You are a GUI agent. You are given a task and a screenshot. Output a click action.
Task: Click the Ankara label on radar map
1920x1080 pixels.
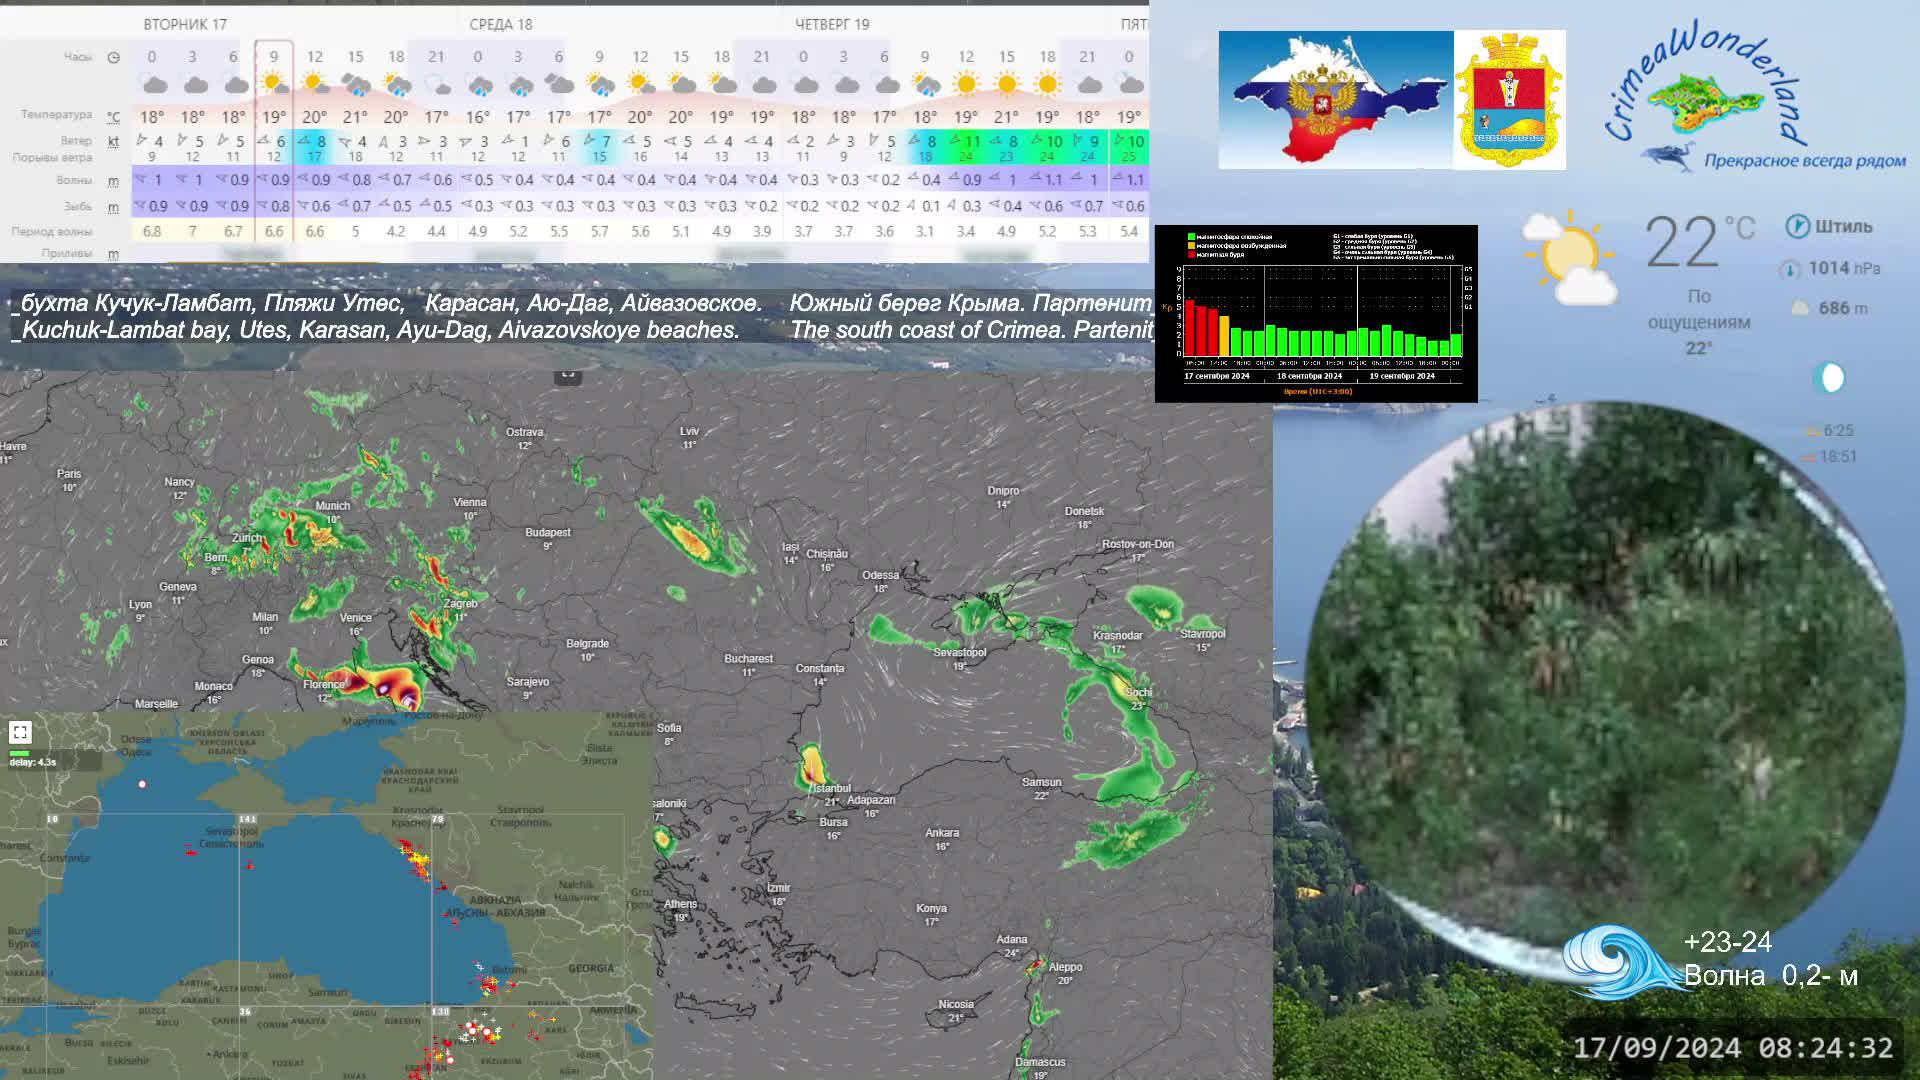pyautogui.click(x=942, y=833)
